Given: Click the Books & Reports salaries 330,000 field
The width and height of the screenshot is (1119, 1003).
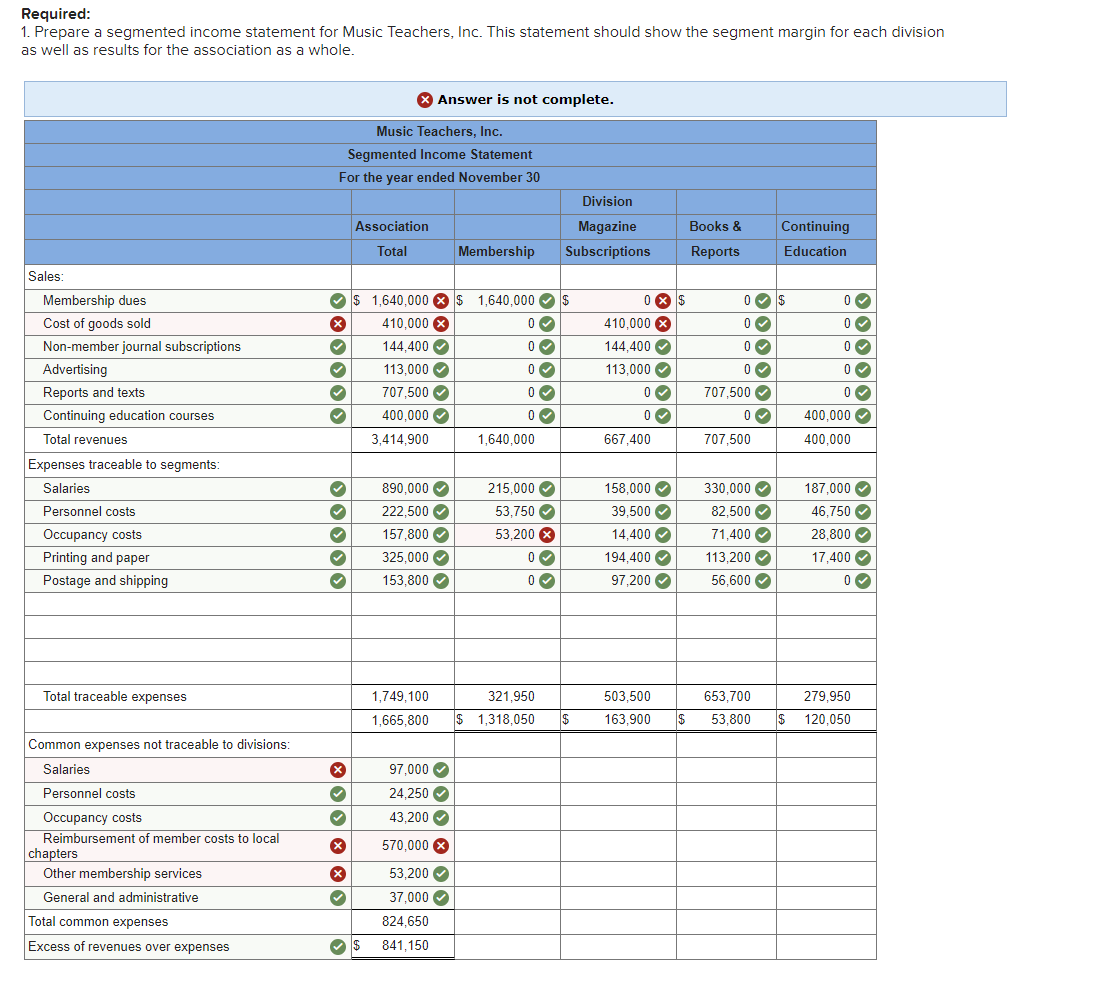Looking at the screenshot, I should (726, 488).
